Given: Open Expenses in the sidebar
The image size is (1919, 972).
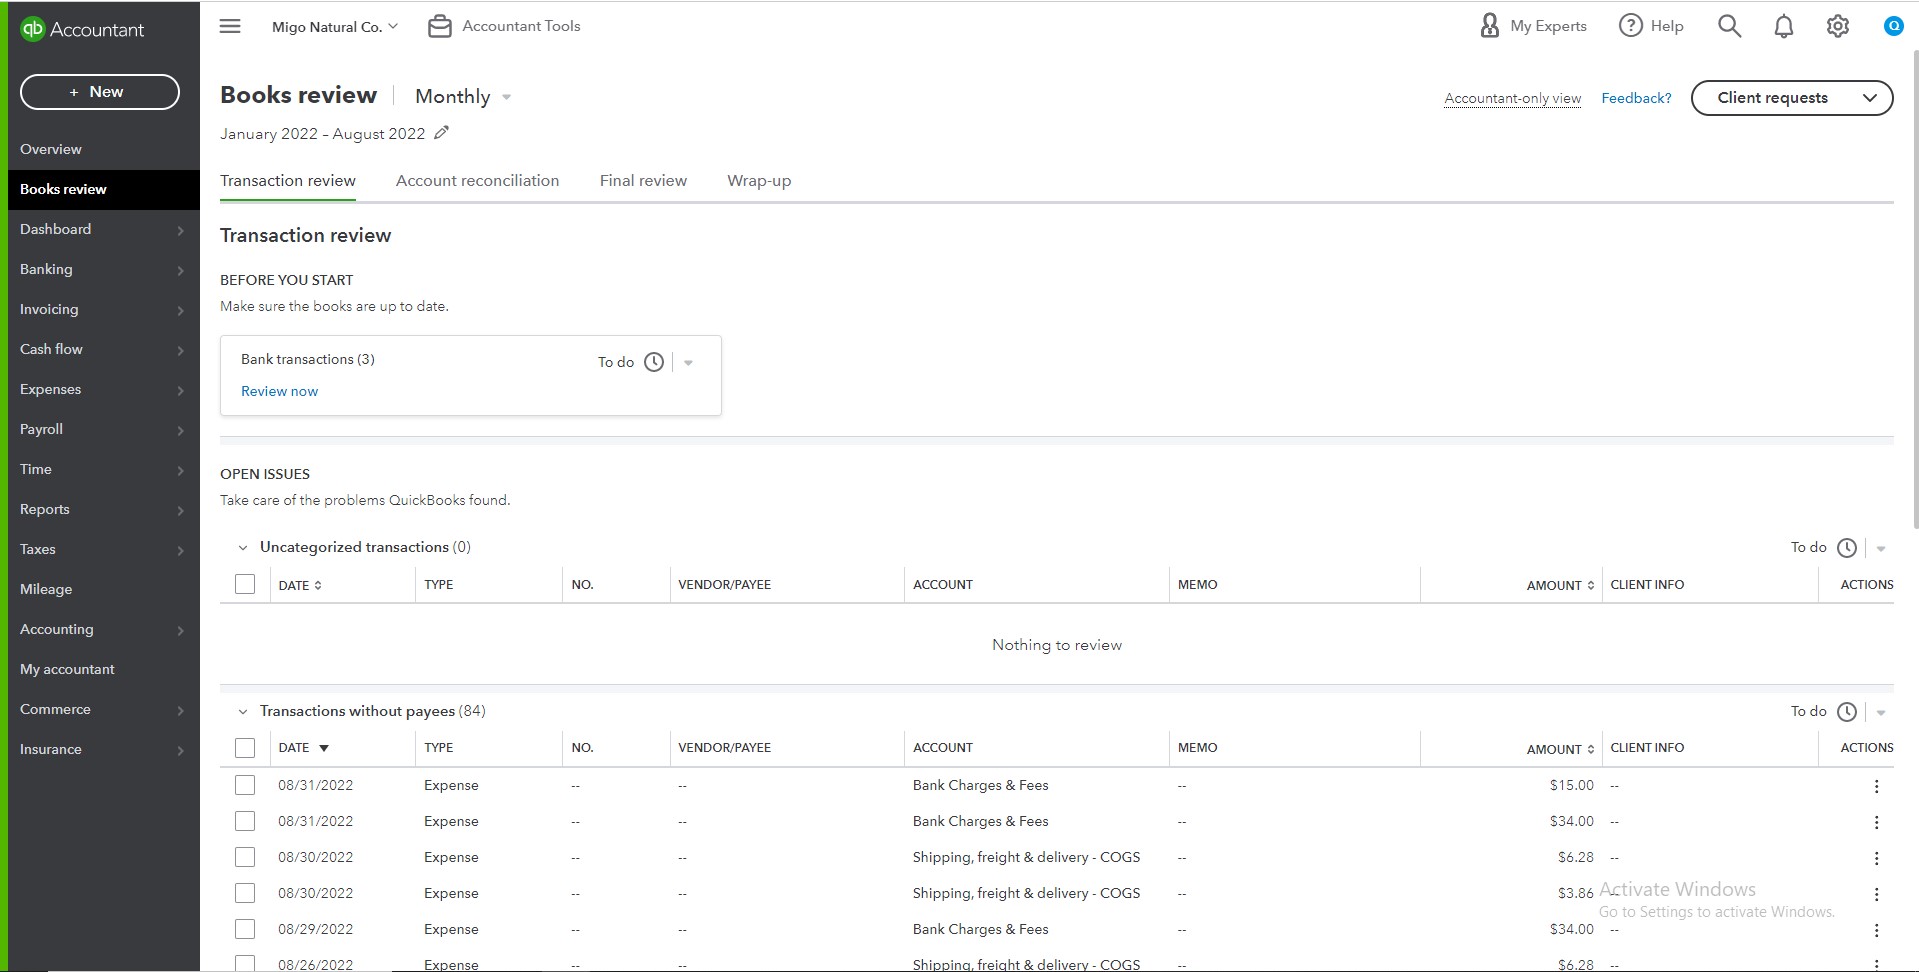Looking at the screenshot, I should 104,389.
